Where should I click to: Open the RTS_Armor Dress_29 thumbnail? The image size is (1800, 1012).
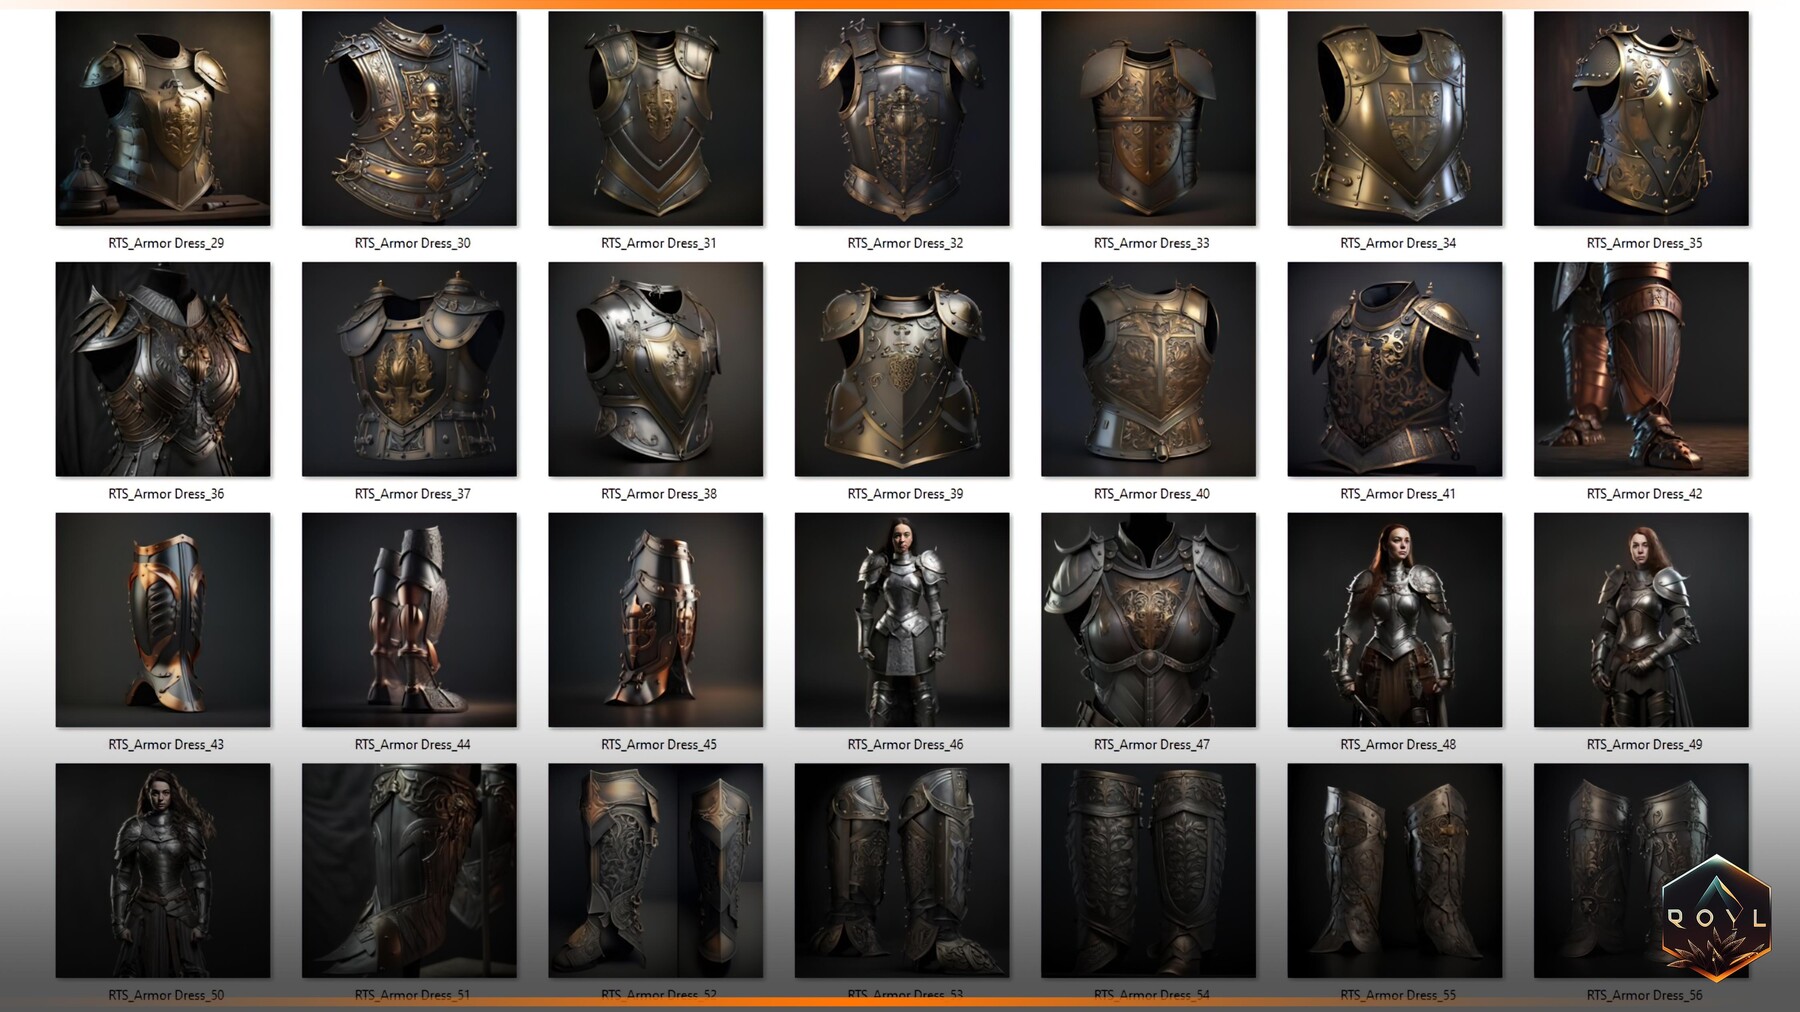[x=164, y=118]
